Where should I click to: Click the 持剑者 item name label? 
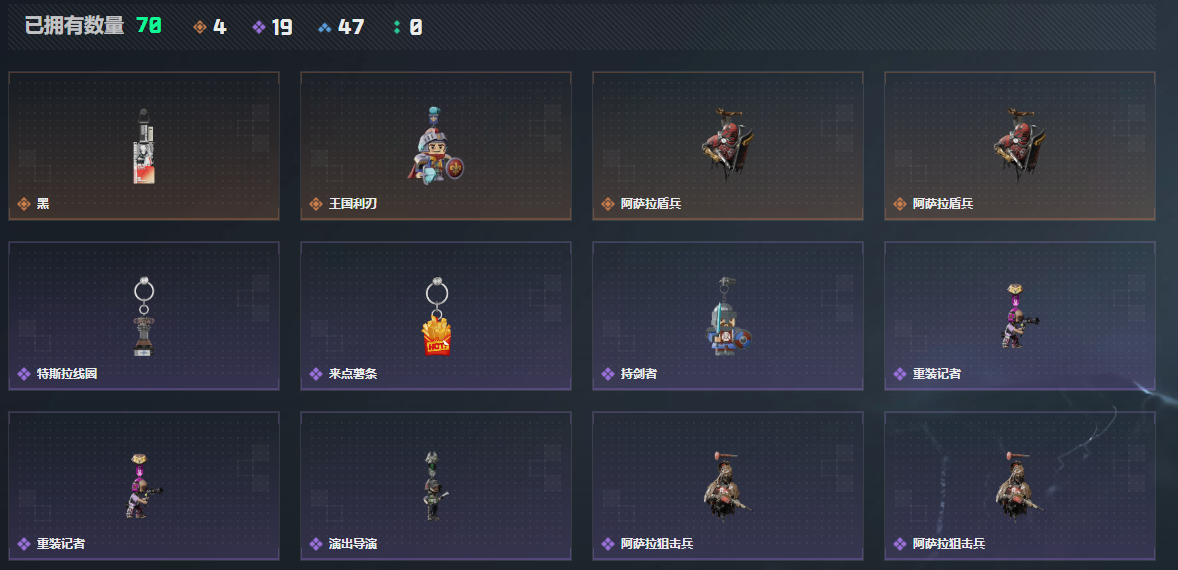[x=639, y=374]
